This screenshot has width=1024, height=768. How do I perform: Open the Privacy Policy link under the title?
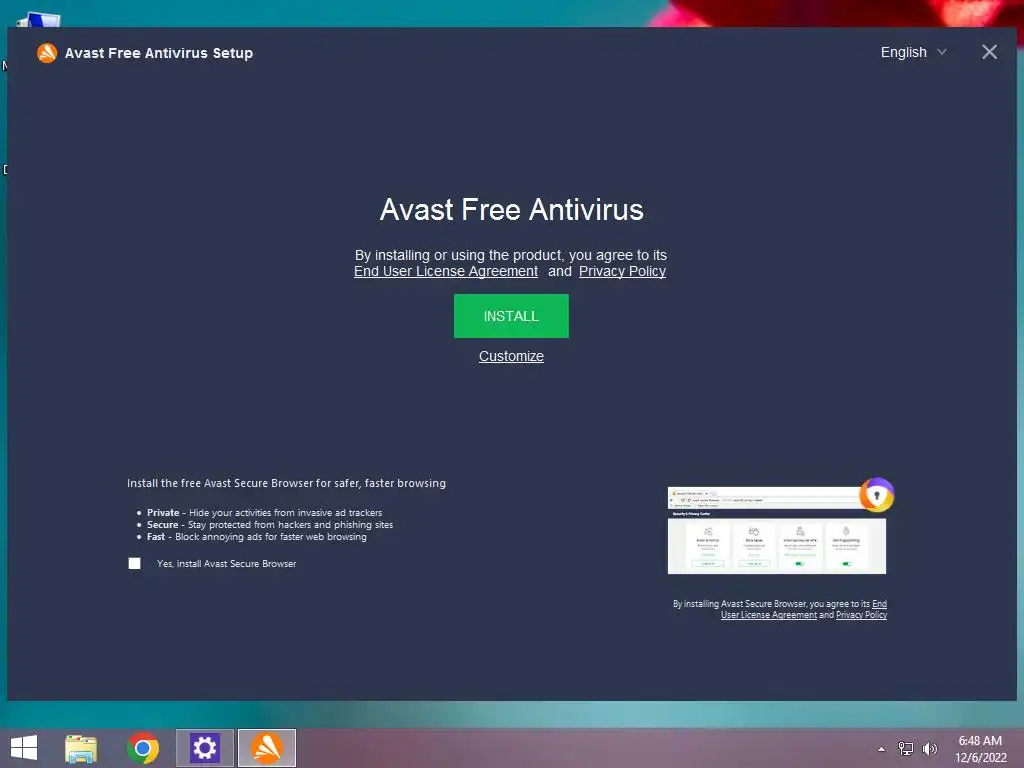pyautogui.click(x=622, y=271)
